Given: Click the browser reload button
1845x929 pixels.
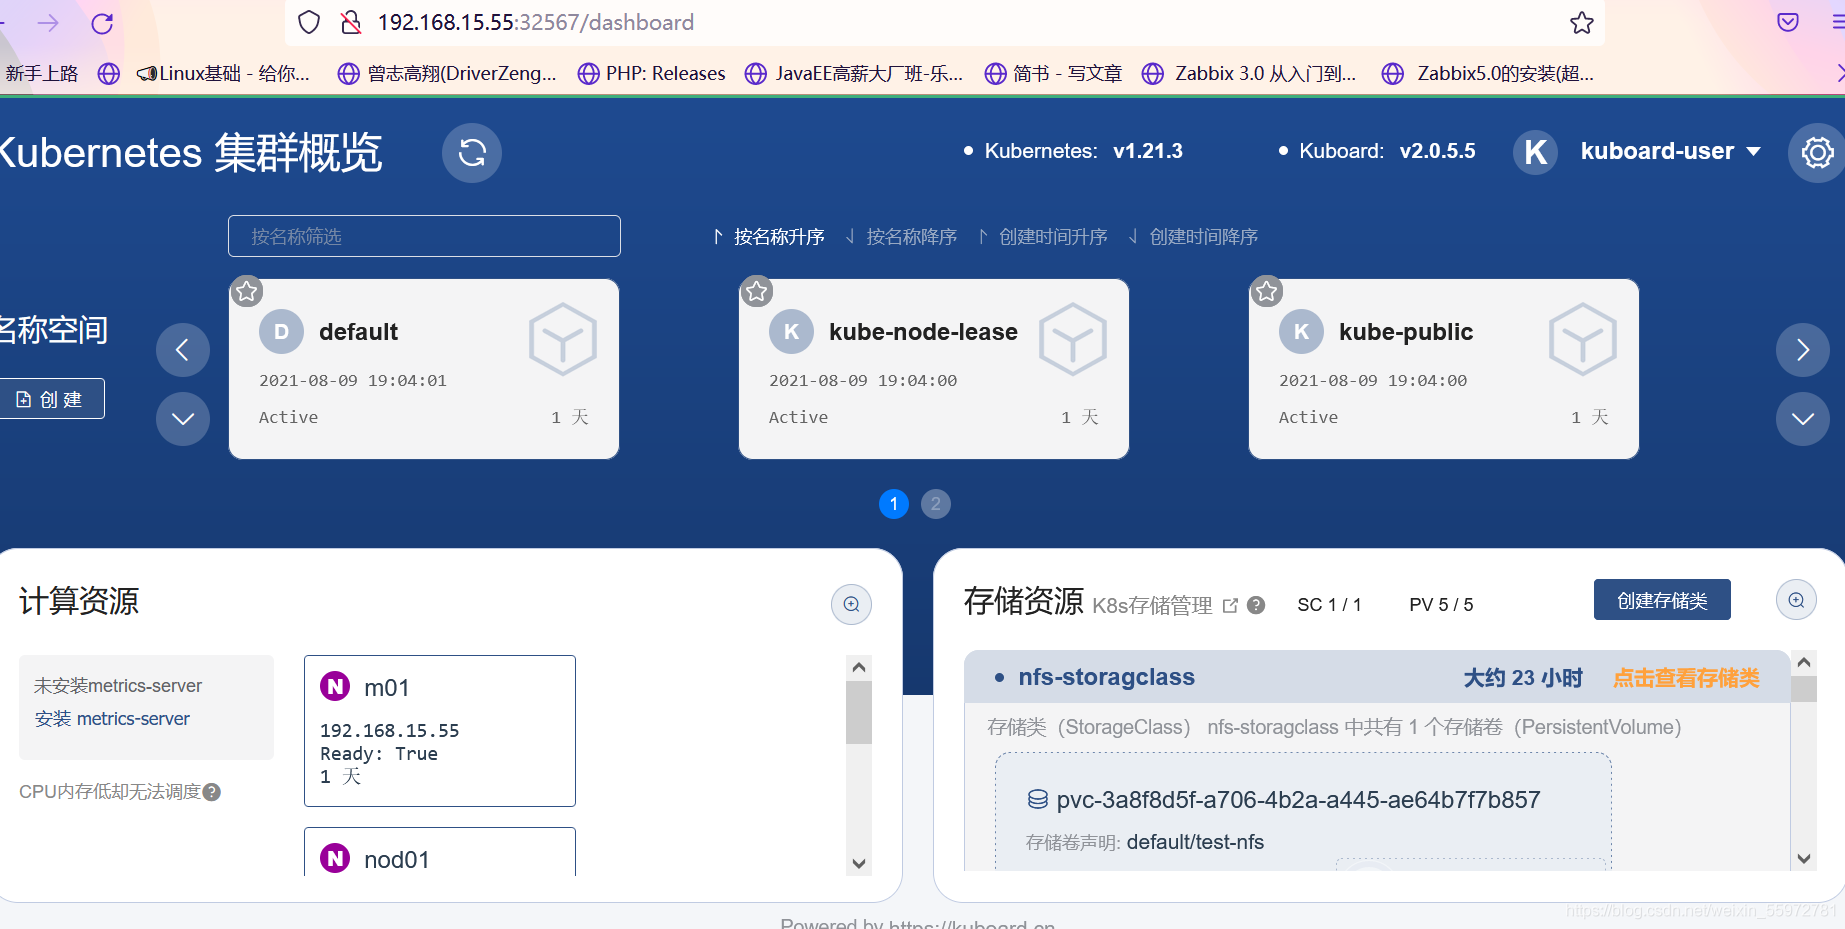Looking at the screenshot, I should pos(102,23).
